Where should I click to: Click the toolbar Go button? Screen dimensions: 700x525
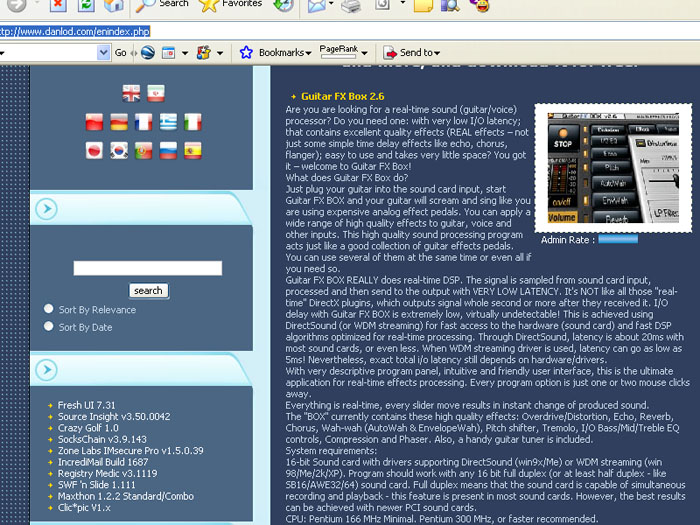click(x=121, y=53)
